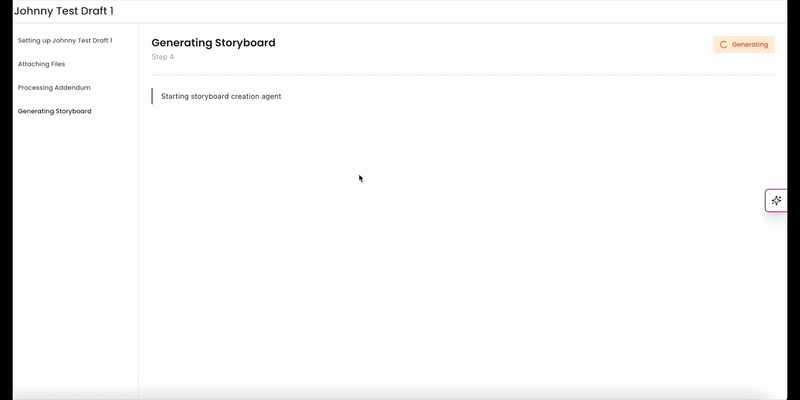Select Setting up Johnny Test Draft 1 step
The width and height of the screenshot is (800, 400).
tap(65, 40)
